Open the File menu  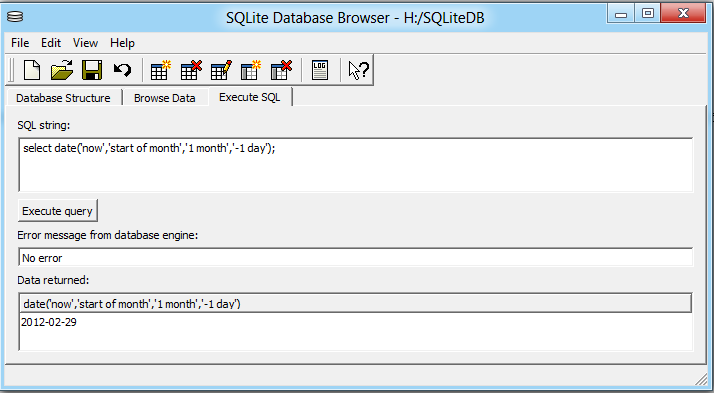tap(20, 43)
